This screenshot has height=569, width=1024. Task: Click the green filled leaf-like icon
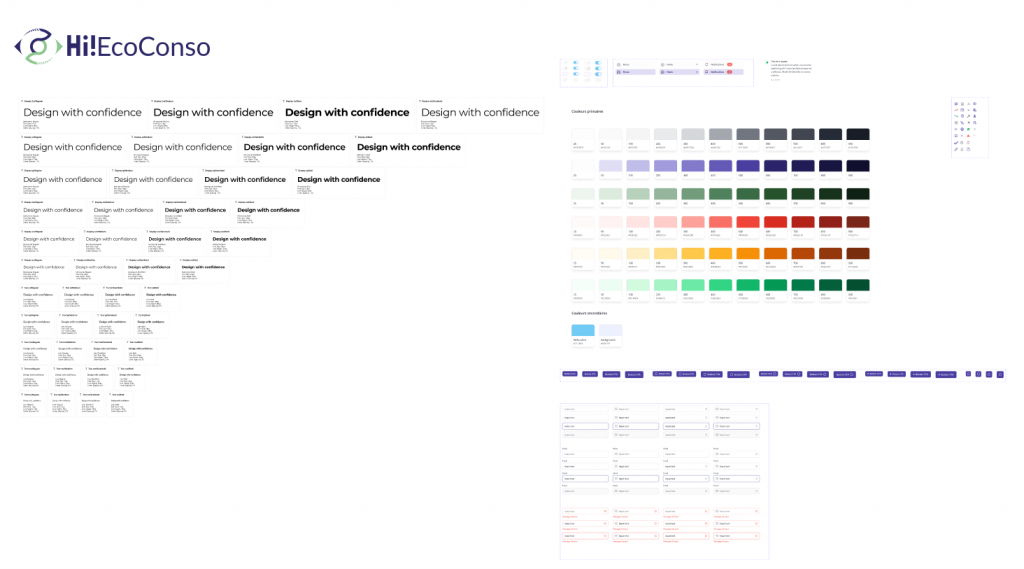coord(968,129)
